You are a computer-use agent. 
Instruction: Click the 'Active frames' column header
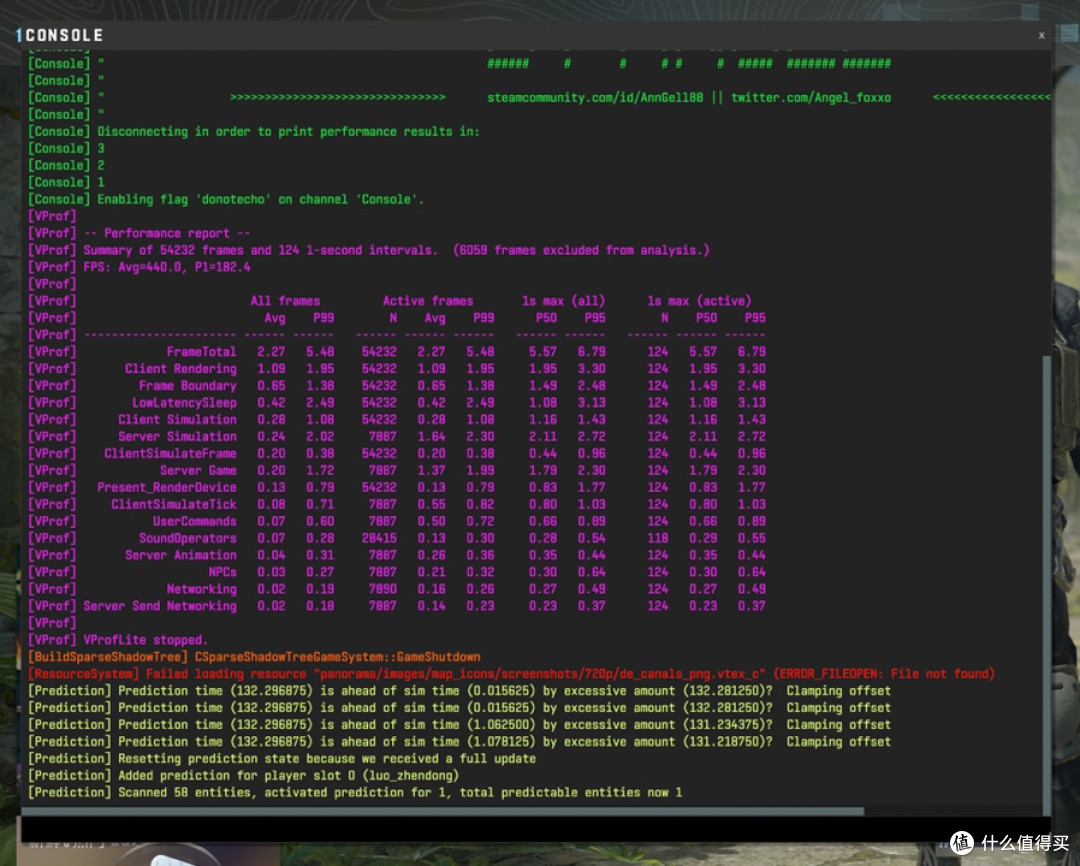coord(428,301)
